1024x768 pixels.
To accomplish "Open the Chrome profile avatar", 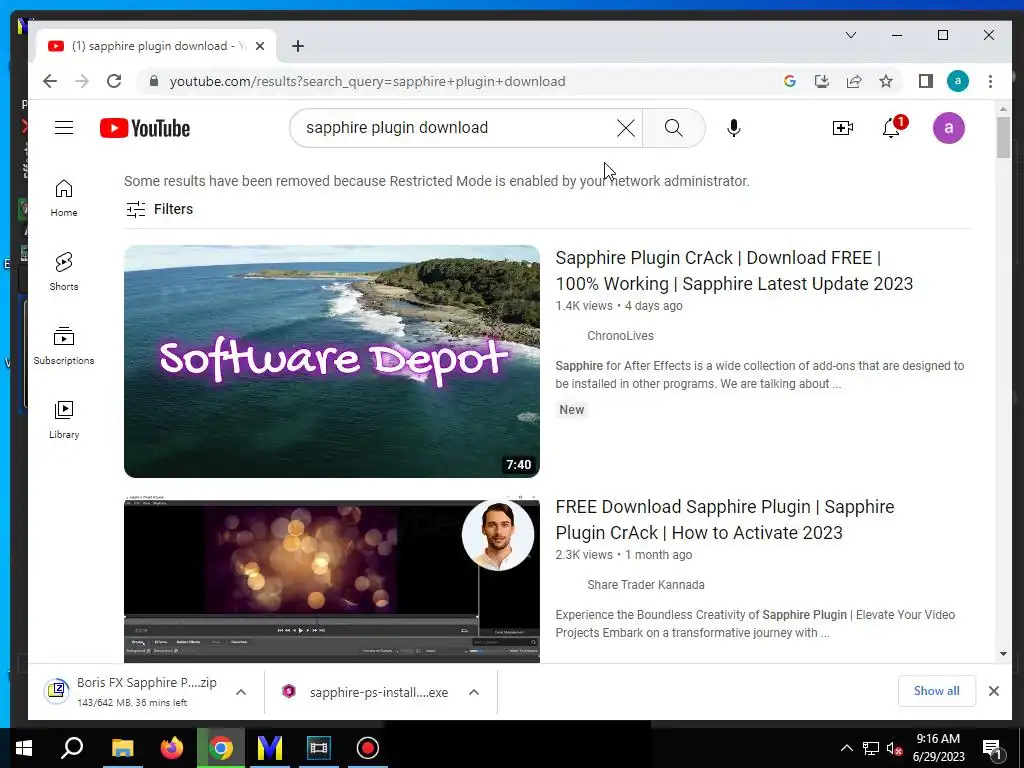I will pyautogui.click(x=957, y=81).
